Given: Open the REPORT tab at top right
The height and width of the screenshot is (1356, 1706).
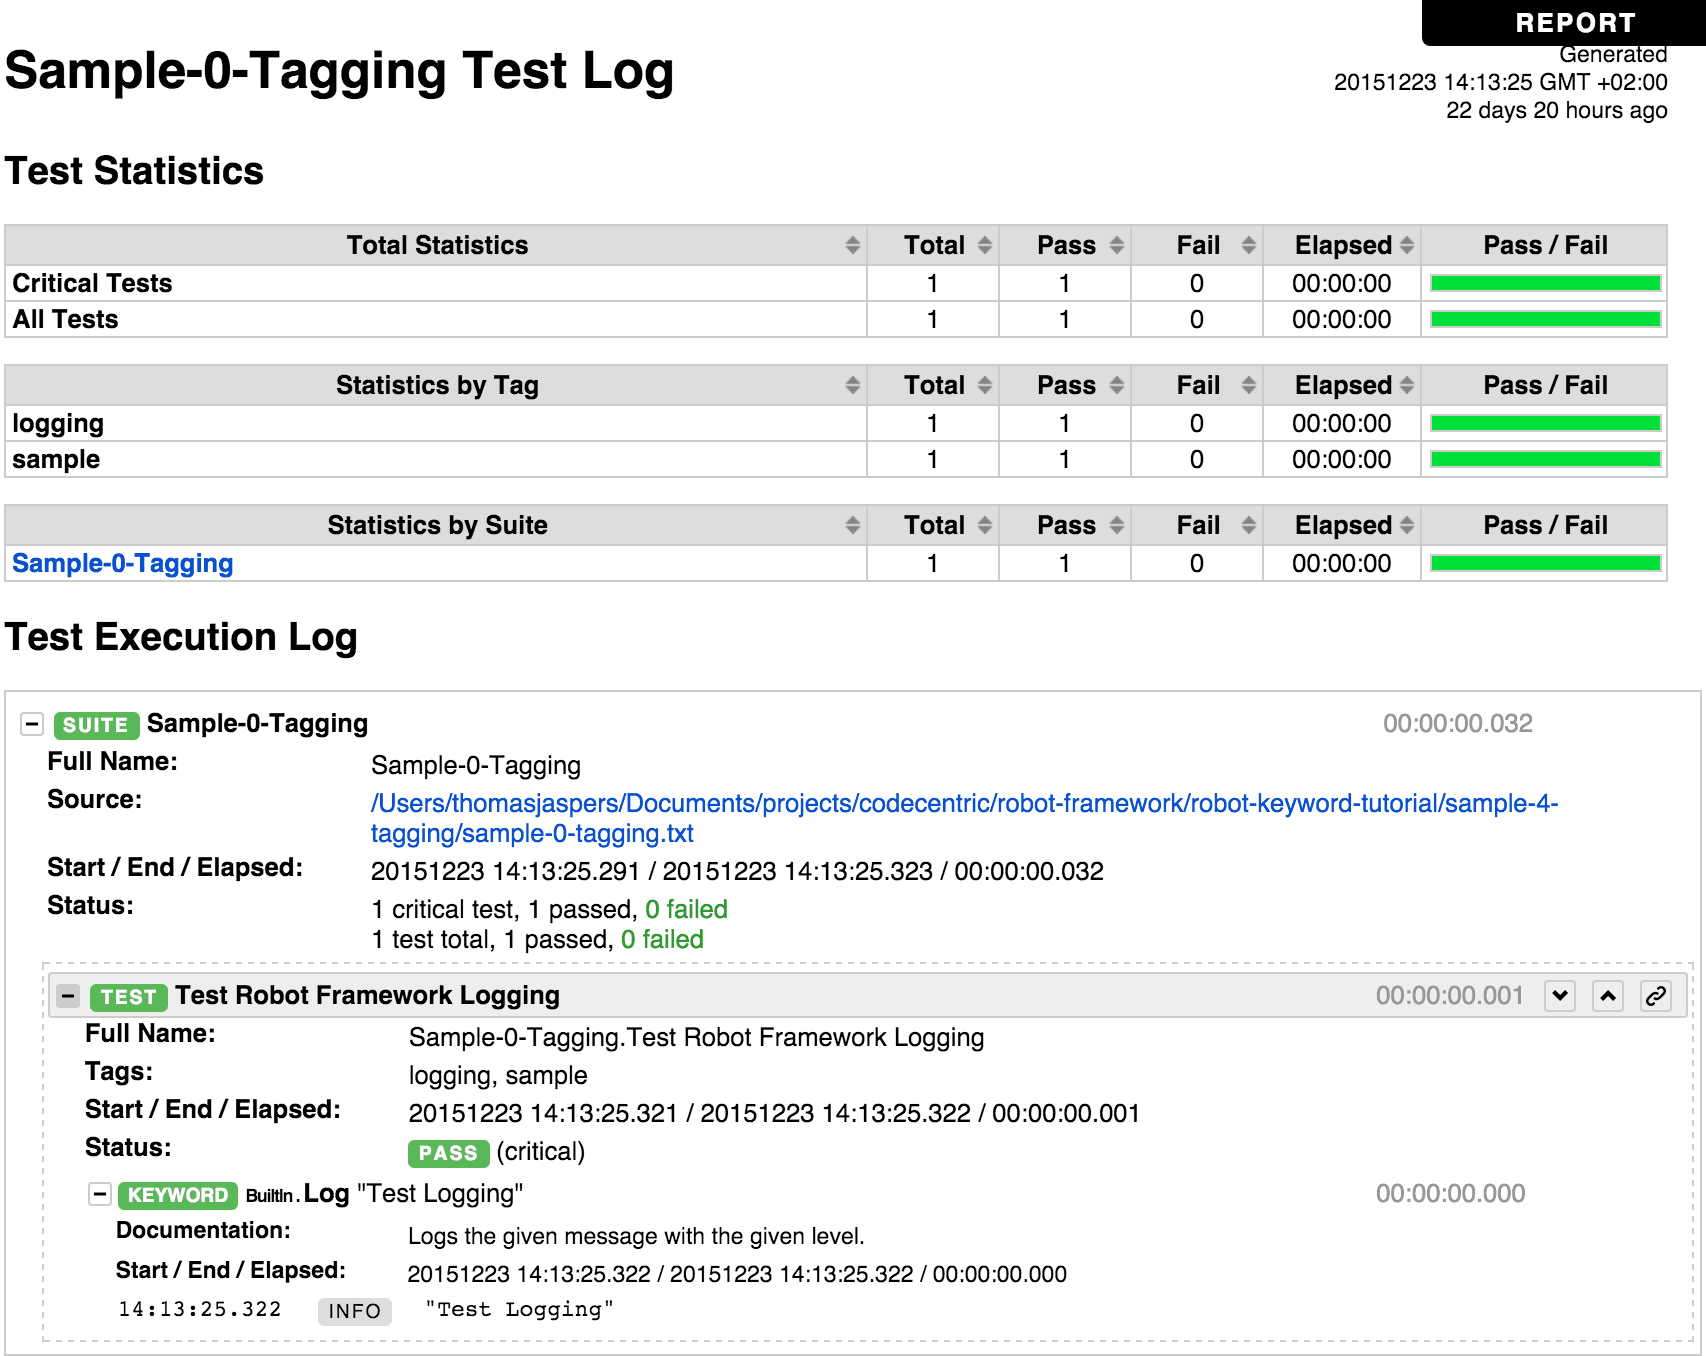Looking at the screenshot, I should coord(1574,22).
